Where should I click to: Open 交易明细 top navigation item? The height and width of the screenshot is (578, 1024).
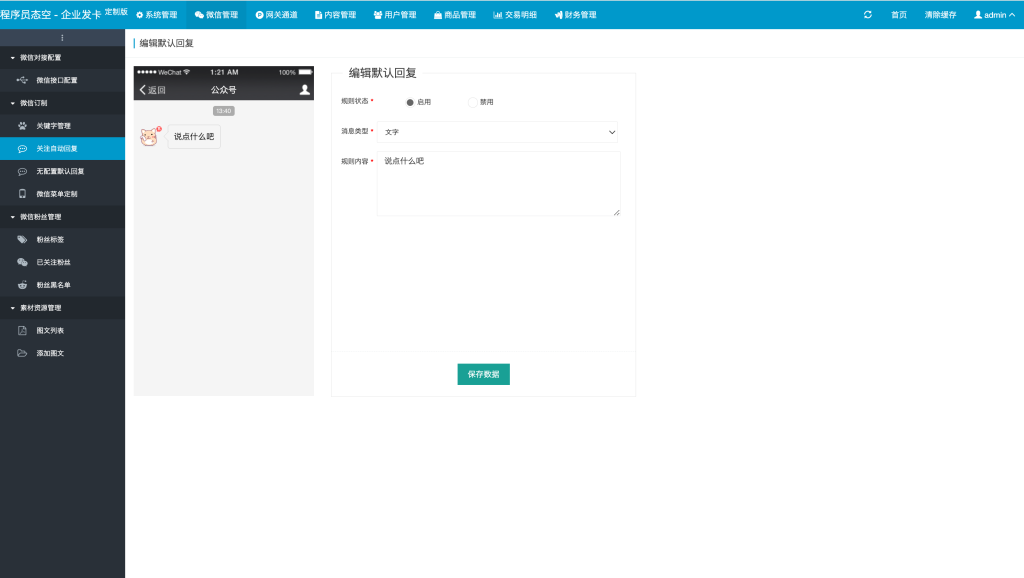[x=515, y=14]
